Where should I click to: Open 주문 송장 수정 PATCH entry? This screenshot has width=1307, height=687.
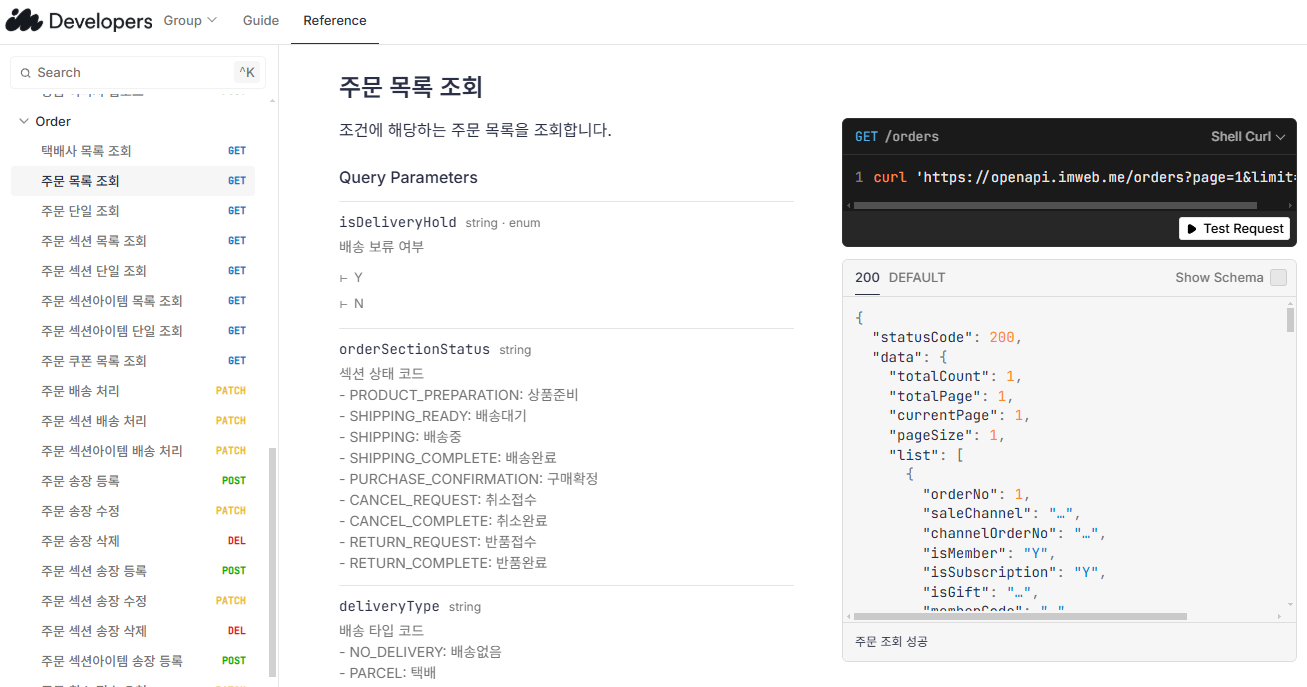click(x=133, y=511)
